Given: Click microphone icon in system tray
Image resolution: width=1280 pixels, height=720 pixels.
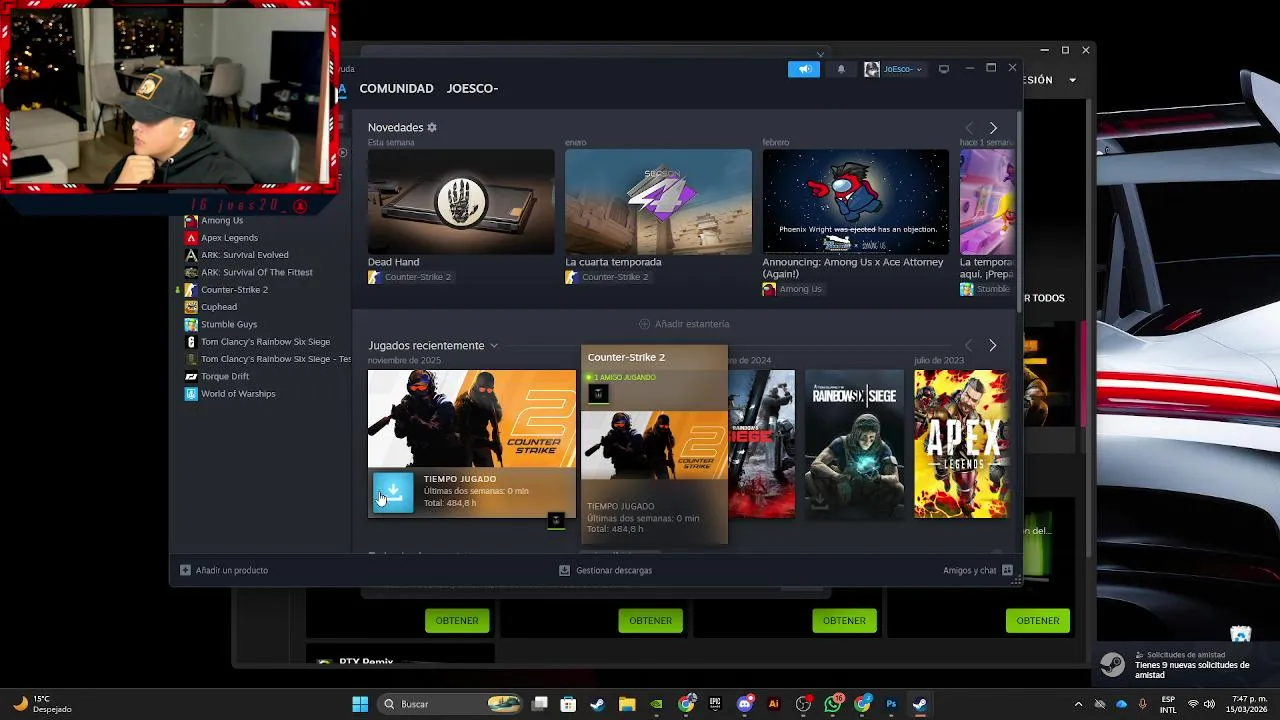Looking at the screenshot, I should pos(1142,704).
